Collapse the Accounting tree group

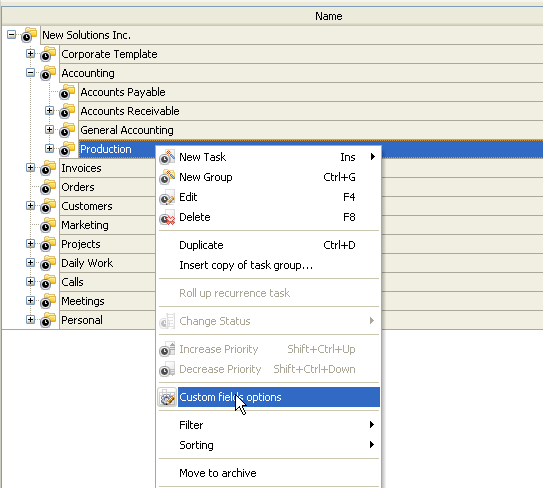(30, 73)
